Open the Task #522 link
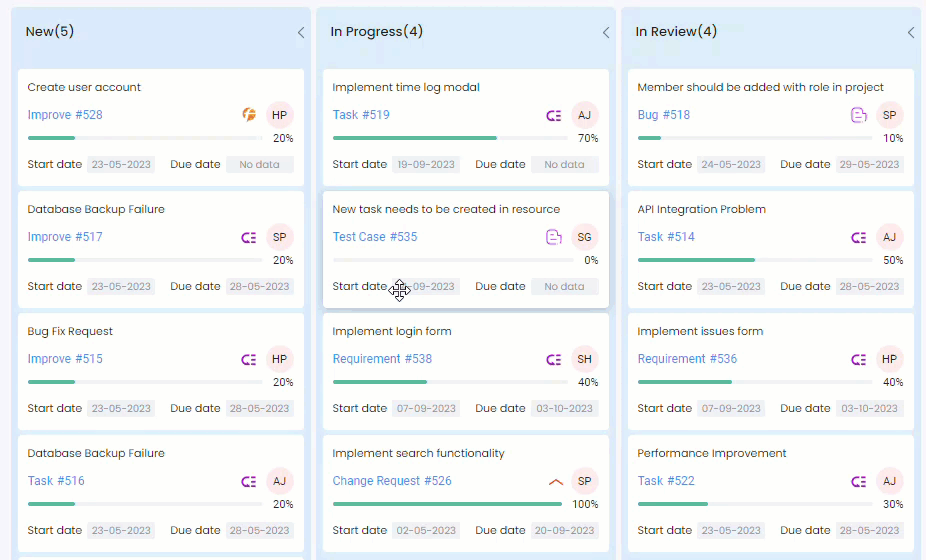This screenshot has width=926, height=560. click(666, 481)
